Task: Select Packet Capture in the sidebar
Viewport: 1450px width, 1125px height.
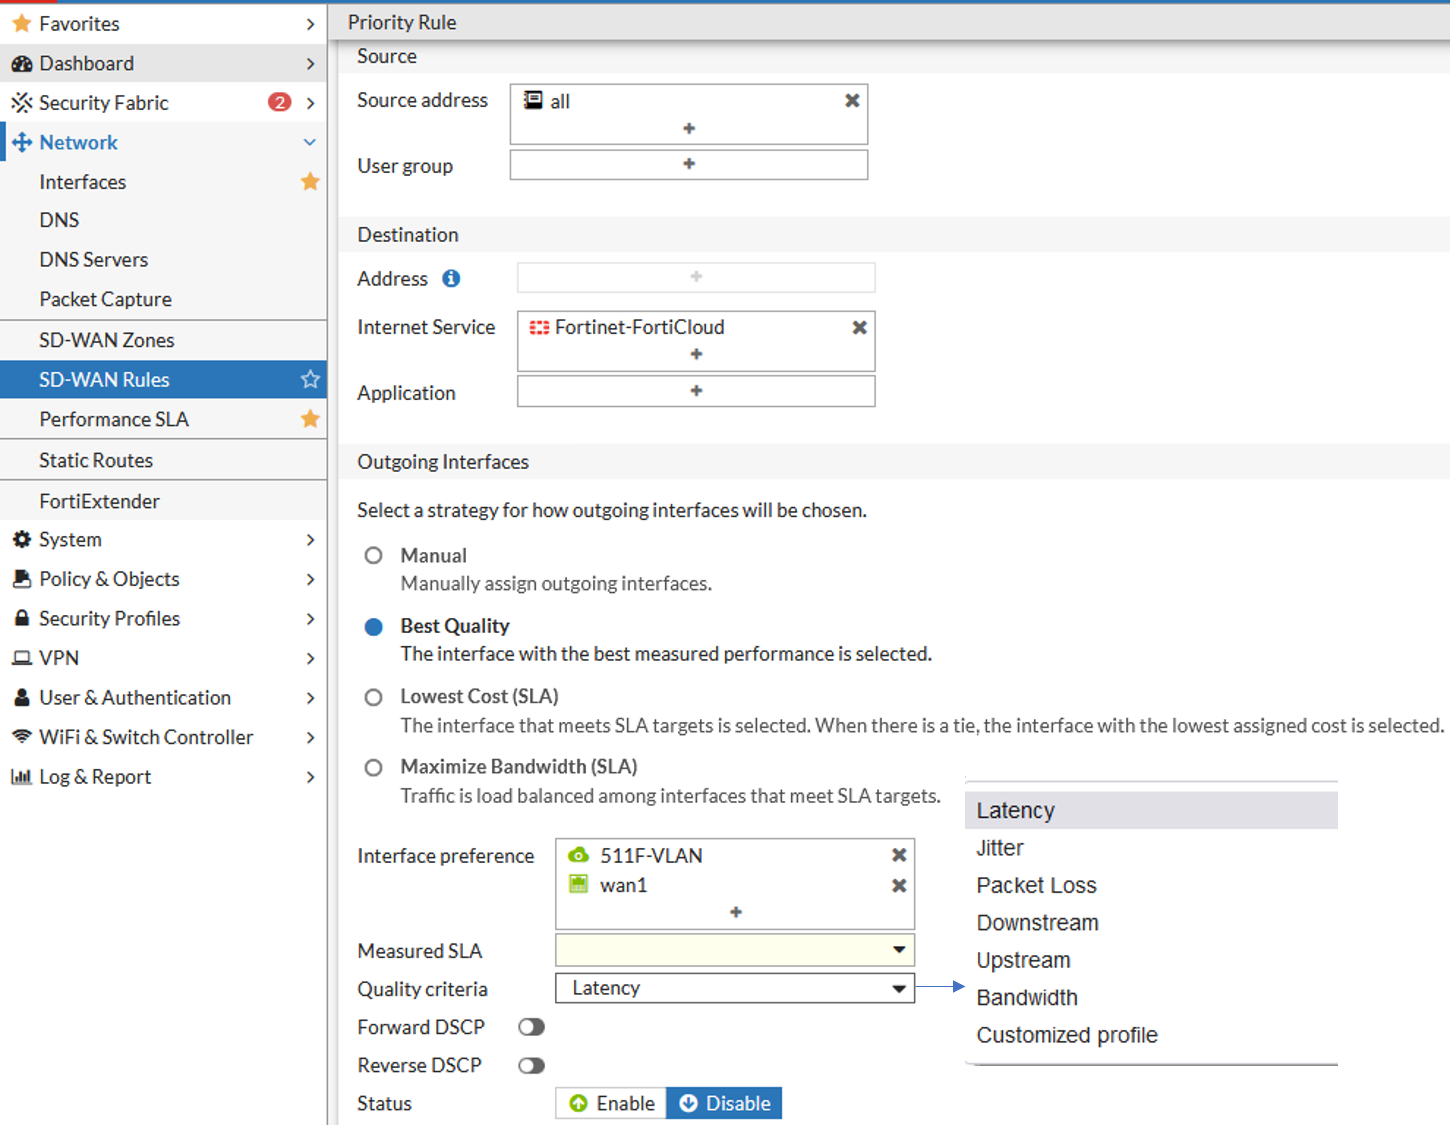Action: coord(105,299)
